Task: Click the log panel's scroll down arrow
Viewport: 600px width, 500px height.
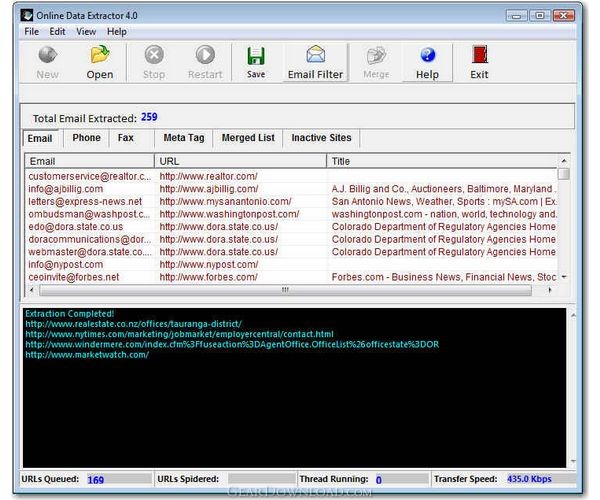Action: click(573, 462)
